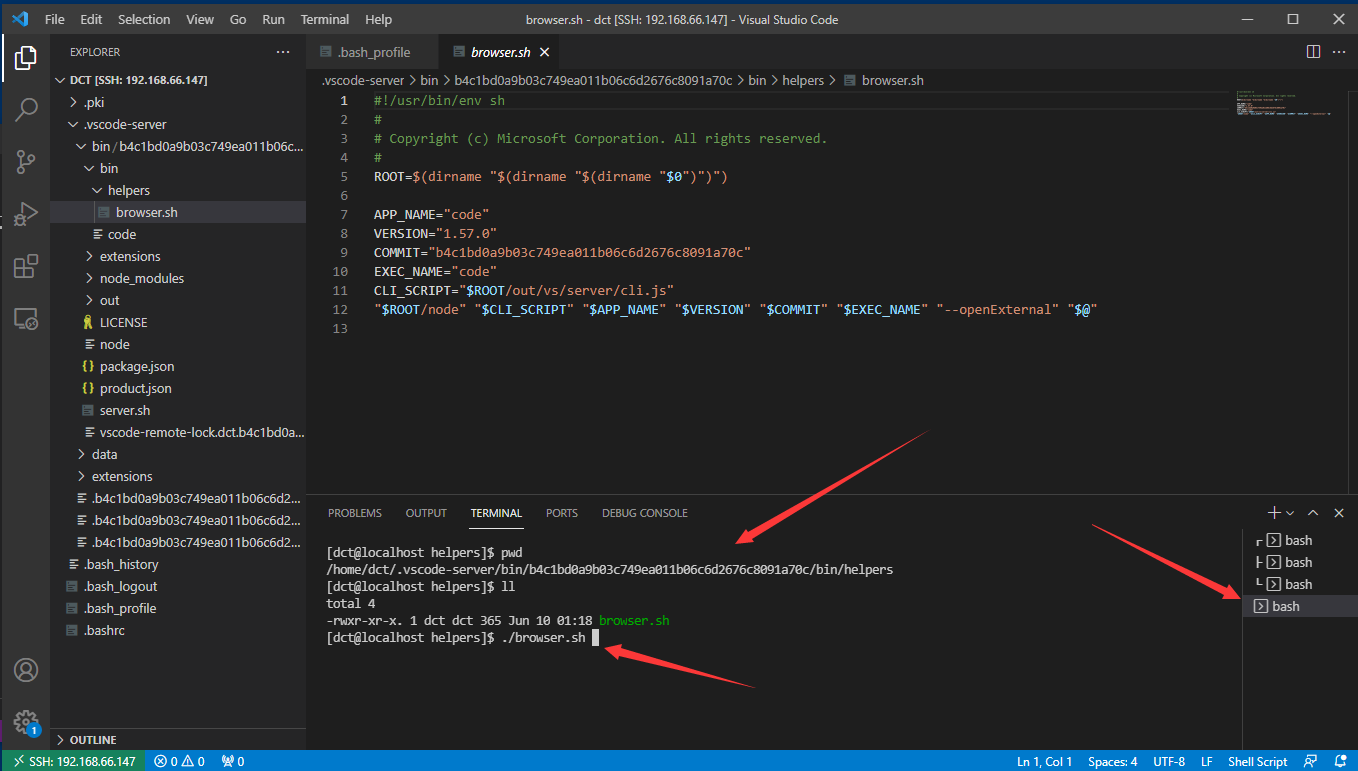Click the .vscode-server breadcrumb segment
Image resolution: width=1358 pixels, height=771 pixels.
(x=363, y=80)
